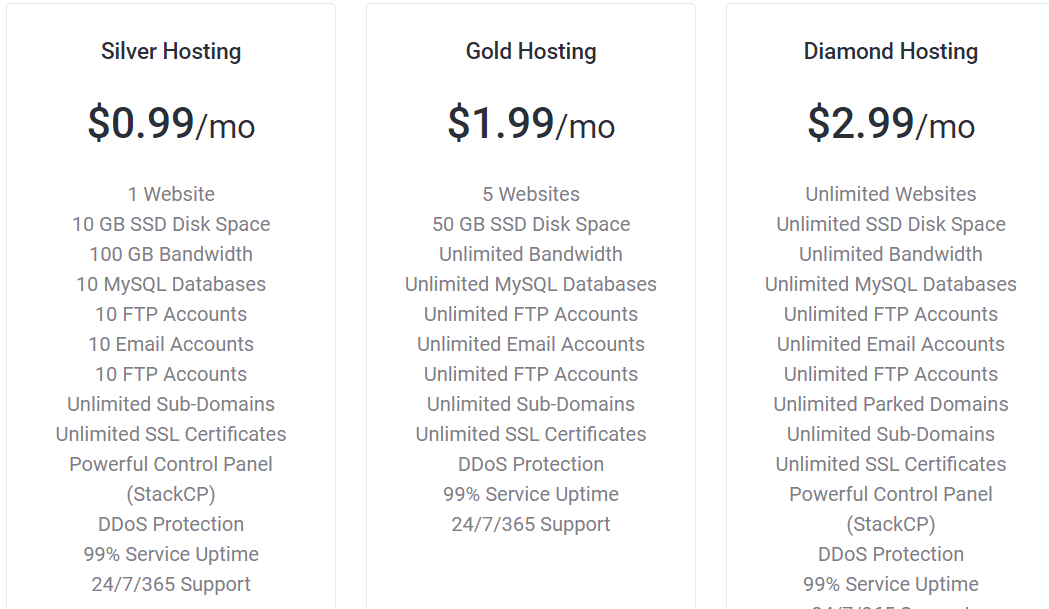
Task: Click 'DDoS Protection' in Gold plan
Action: click(x=531, y=464)
